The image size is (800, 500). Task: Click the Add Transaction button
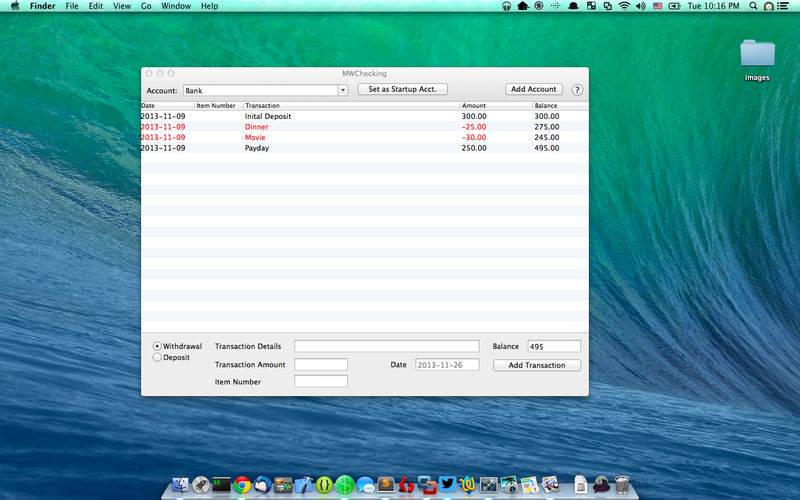click(537, 365)
